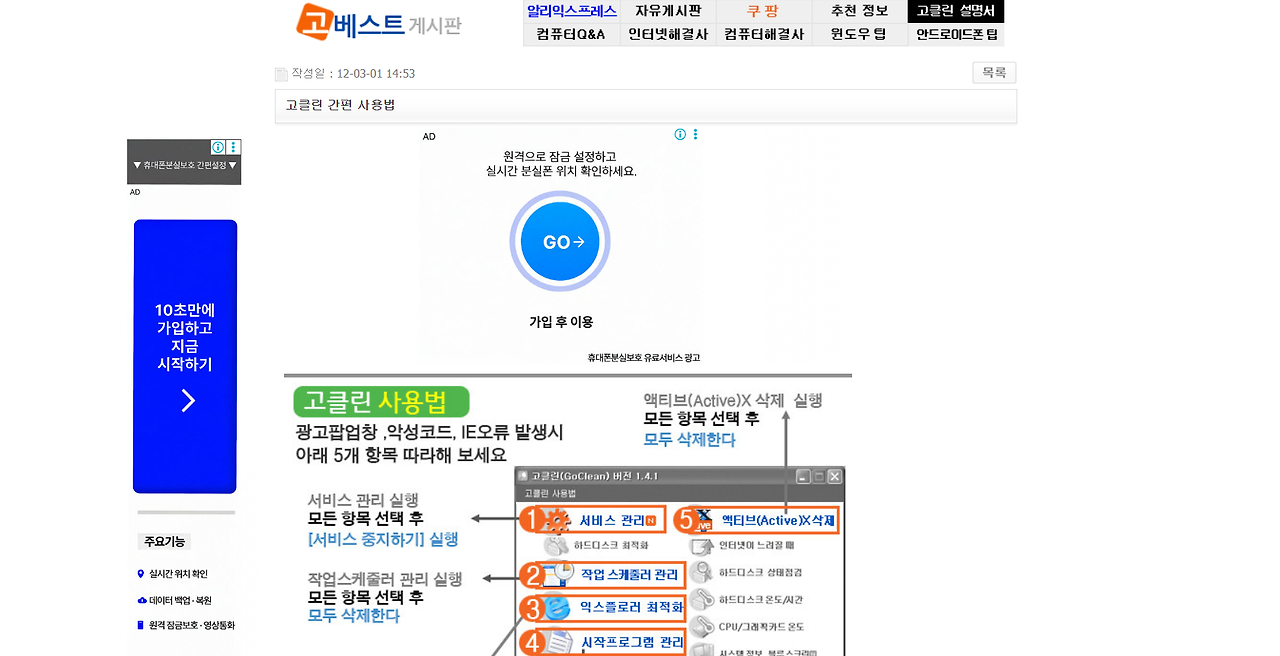This screenshot has width=1280, height=656.
Task: Click the 실시간 위치 확인 text
Action: (178, 574)
